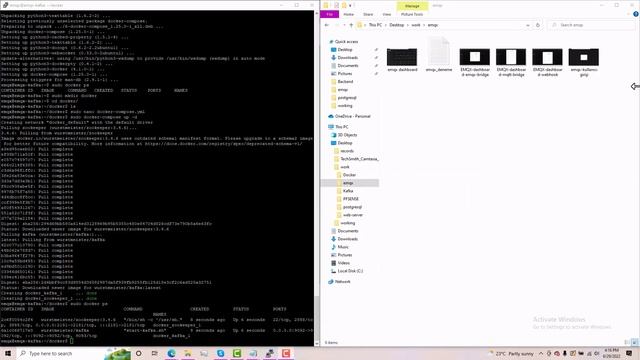Open the Share ribbon tab
Image resolution: width=640 pixels, height=360 pixels.
coord(368,14)
